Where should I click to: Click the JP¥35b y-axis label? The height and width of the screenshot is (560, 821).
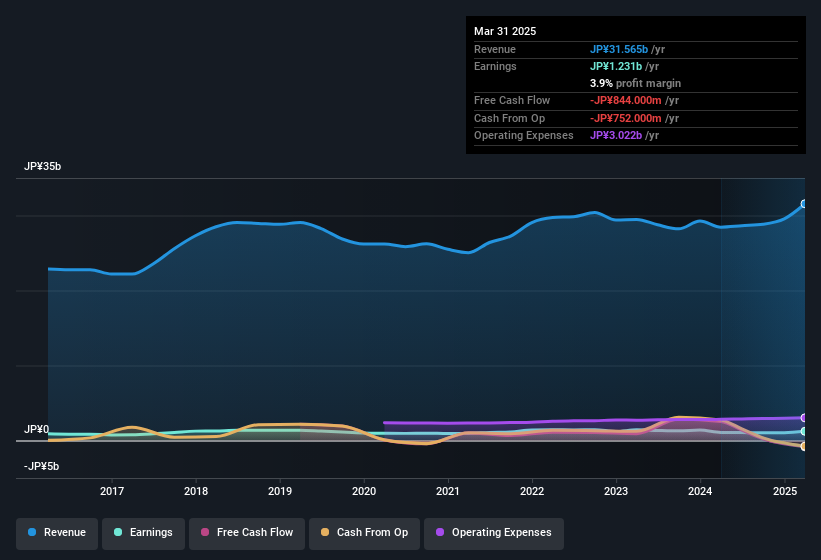click(x=42, y=166)
